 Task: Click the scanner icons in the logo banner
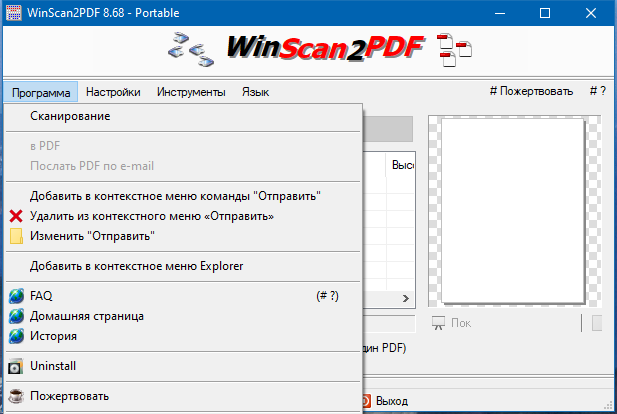click(x=191, y=50)
